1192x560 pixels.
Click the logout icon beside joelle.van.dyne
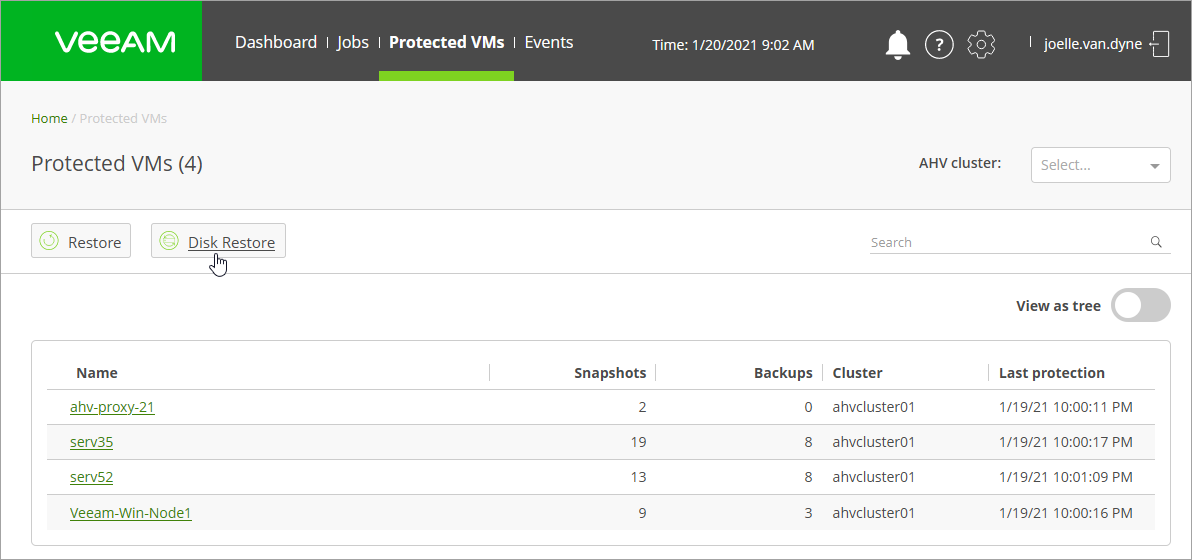[x=1160, y=44]
